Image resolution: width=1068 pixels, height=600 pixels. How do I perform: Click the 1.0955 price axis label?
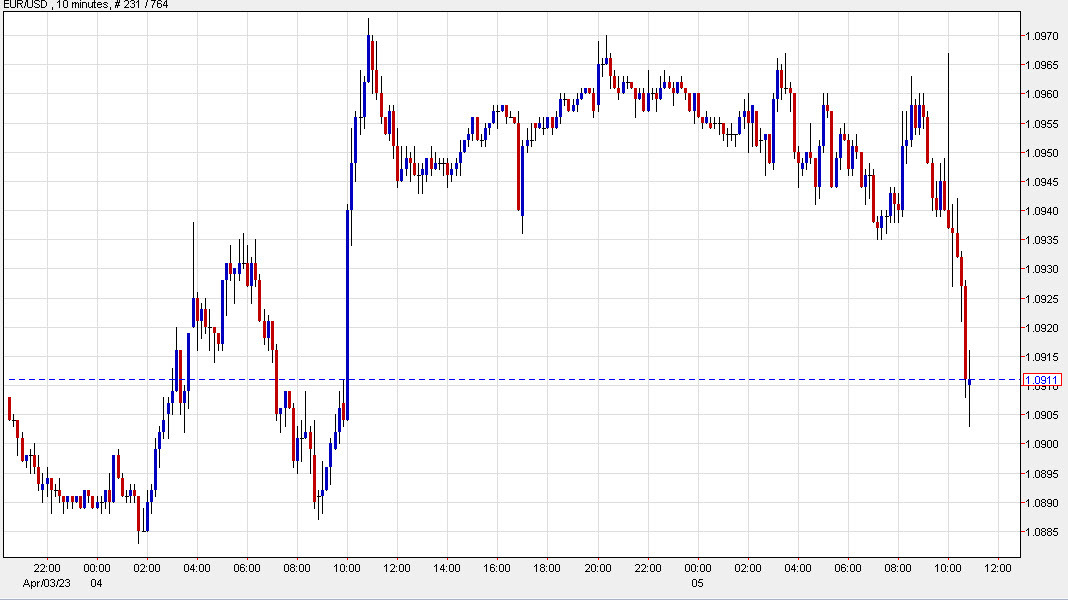(1041, 124)
